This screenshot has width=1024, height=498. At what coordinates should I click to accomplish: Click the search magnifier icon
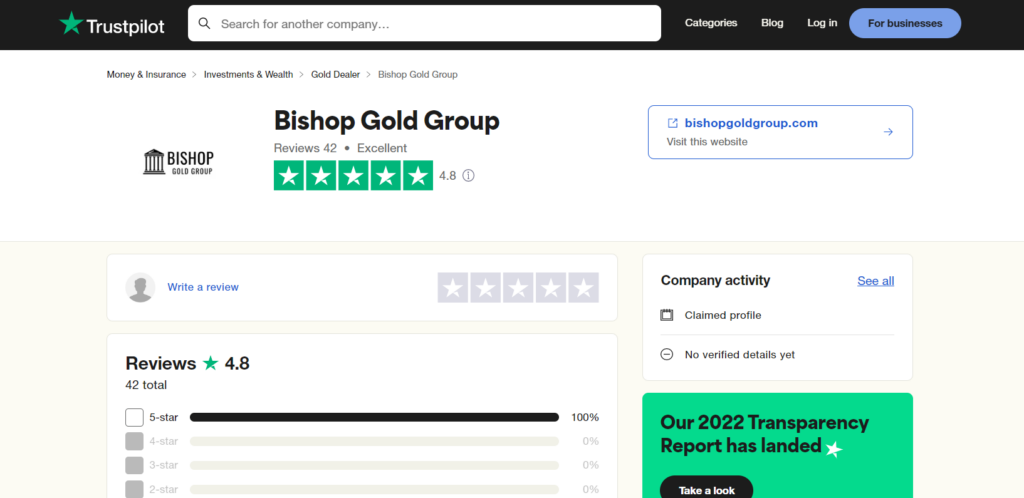[x=204, y=23]
